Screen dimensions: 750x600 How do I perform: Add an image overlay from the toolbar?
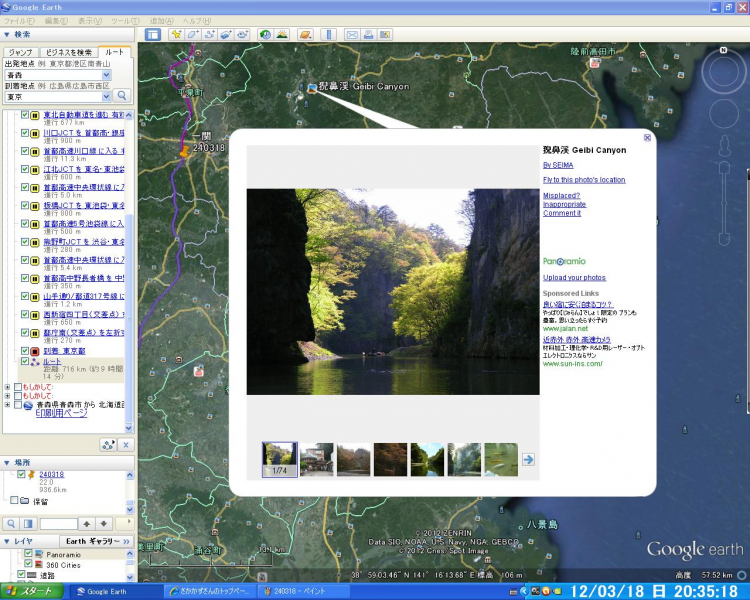(x=226, y=34)
